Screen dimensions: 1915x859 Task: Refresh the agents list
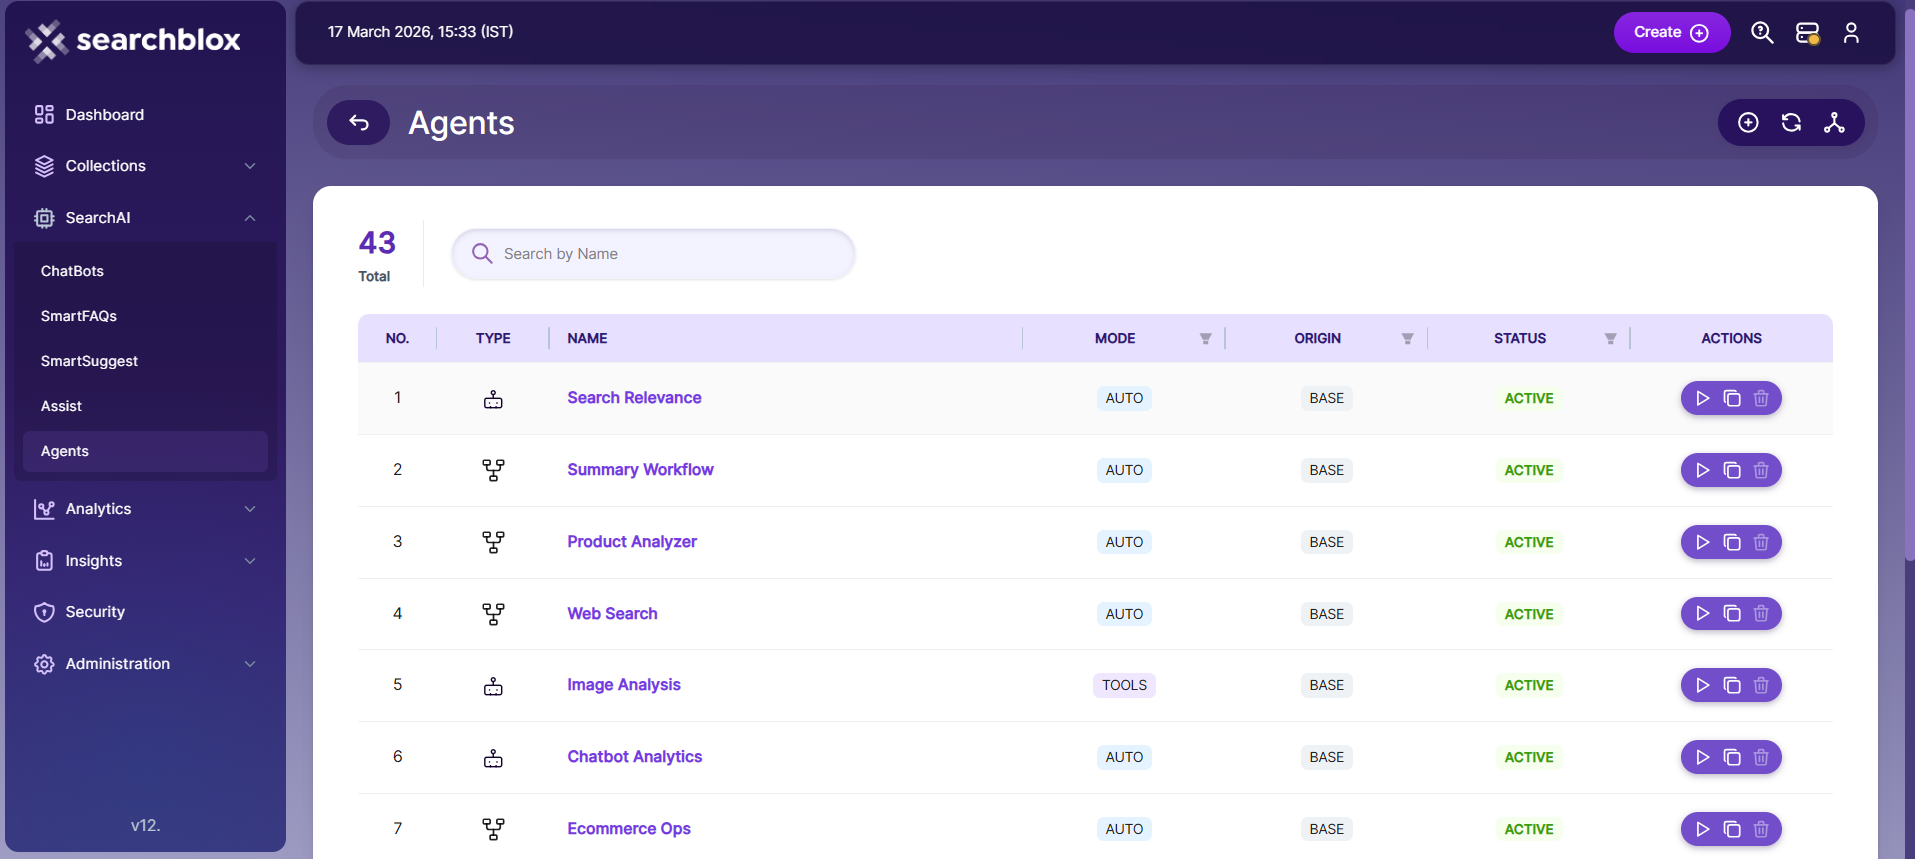1791,123
